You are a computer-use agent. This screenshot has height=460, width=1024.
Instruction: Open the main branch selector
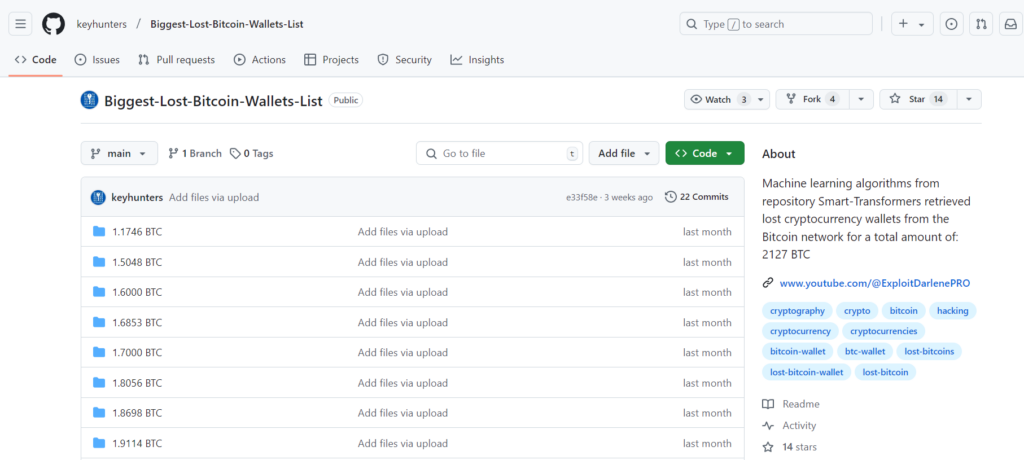click(x=120, y=154)
